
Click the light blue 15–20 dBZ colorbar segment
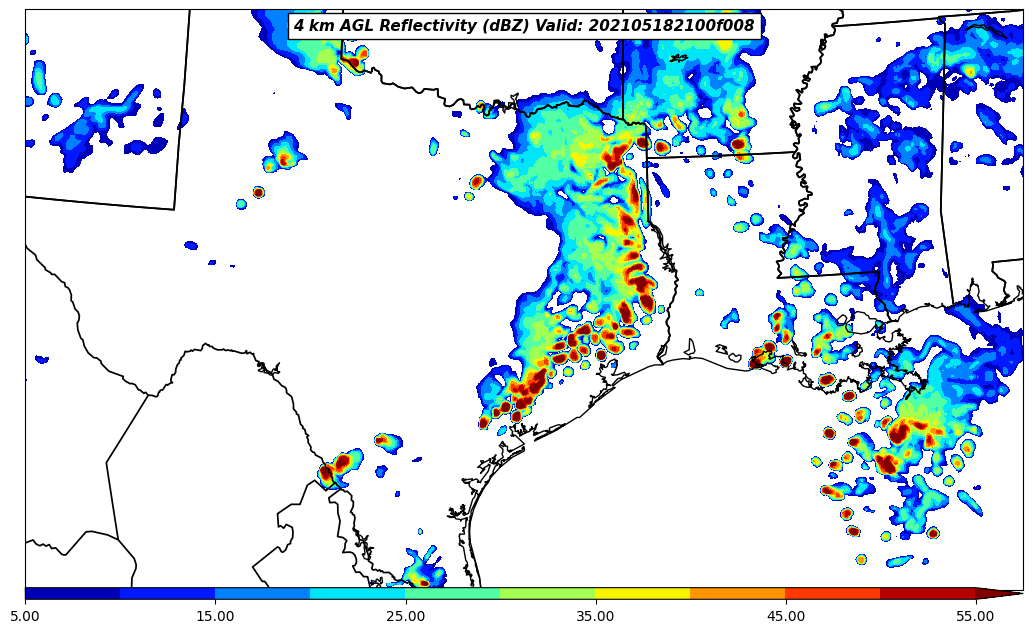click(262, 593)
